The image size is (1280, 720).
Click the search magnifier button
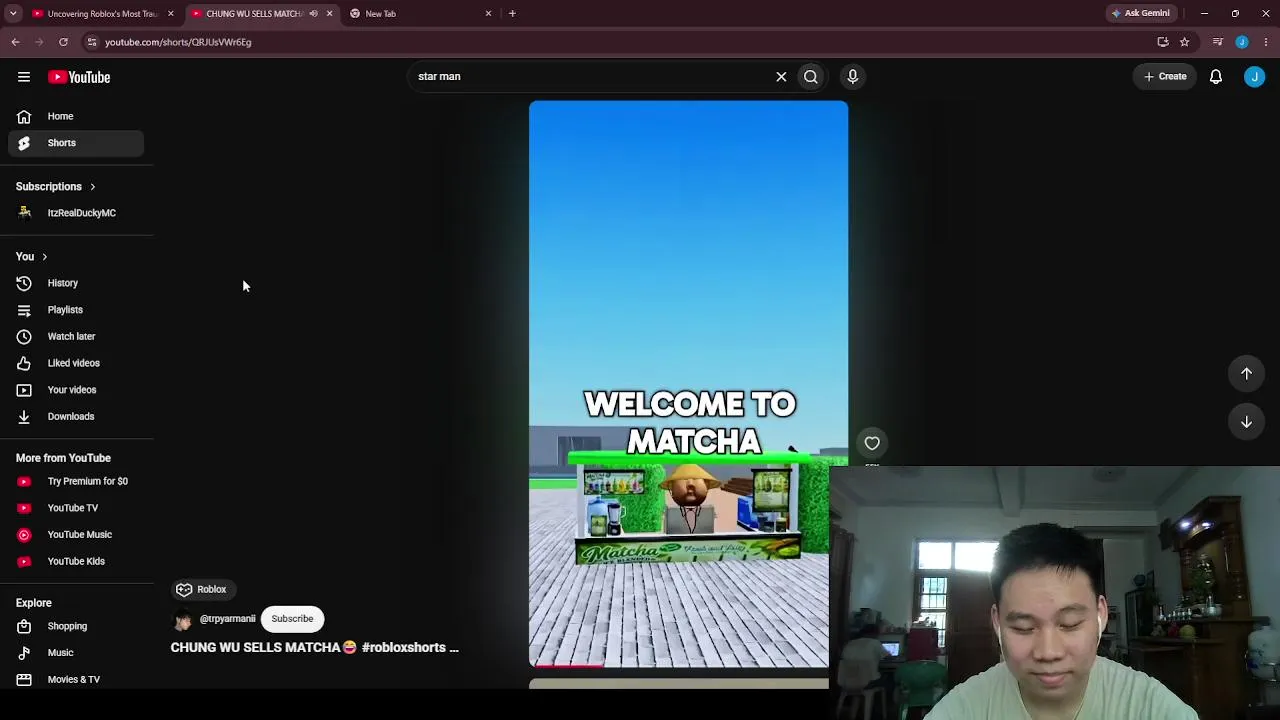point(811,76)
